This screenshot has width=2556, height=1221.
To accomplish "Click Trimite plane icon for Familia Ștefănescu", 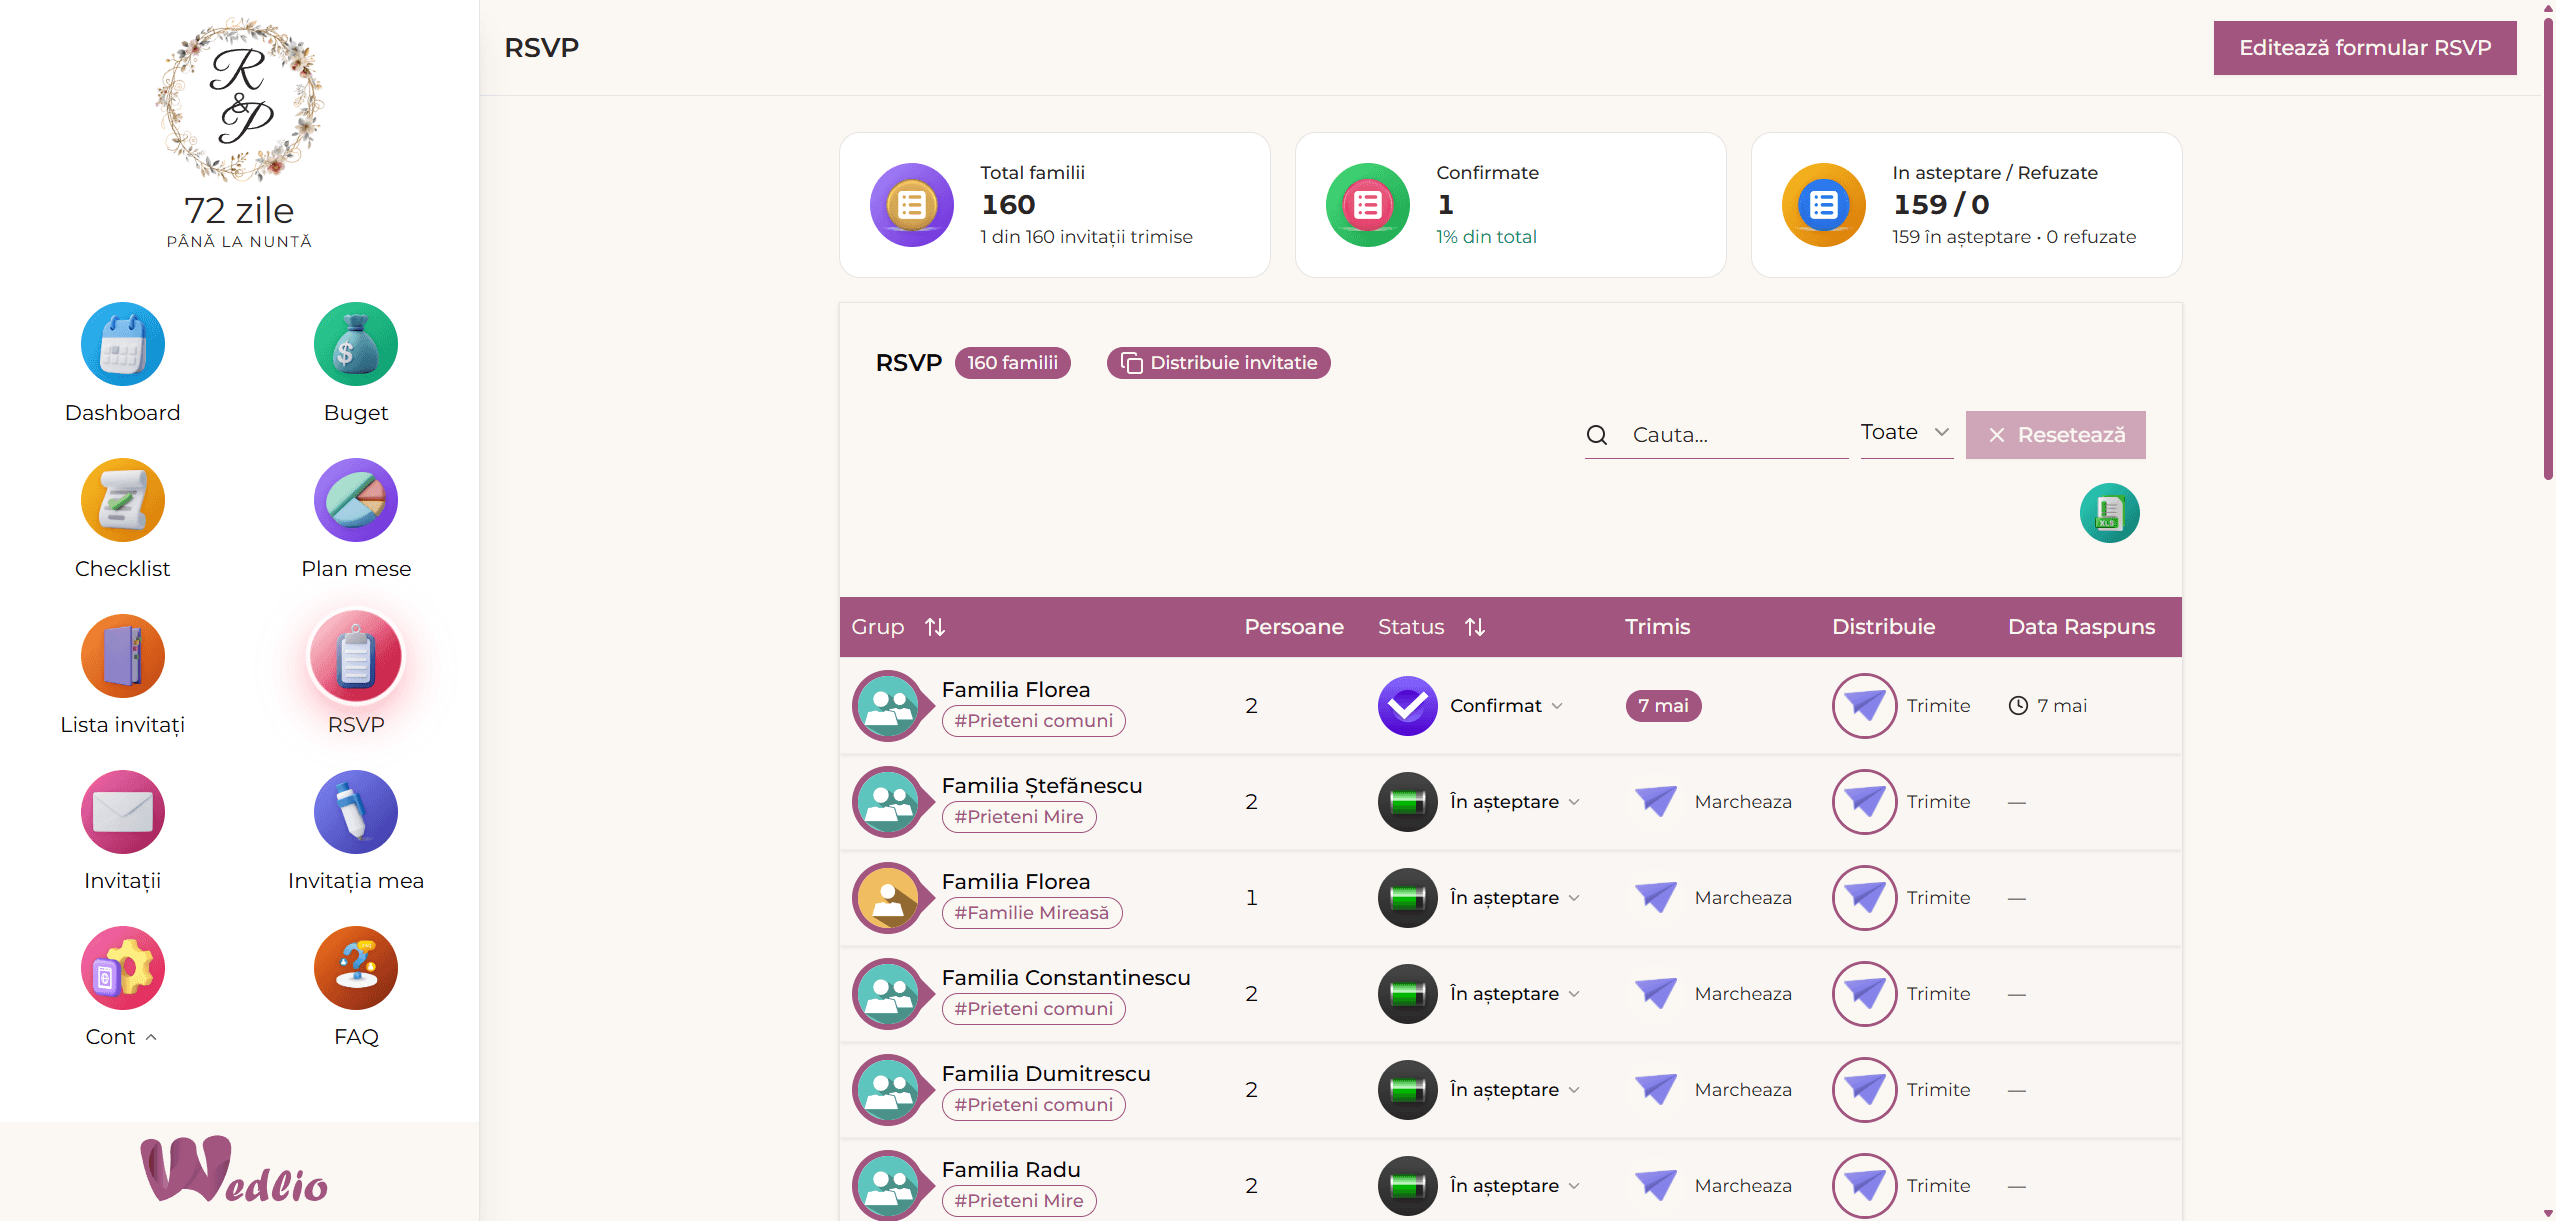I will click(x=1864, y=802).
